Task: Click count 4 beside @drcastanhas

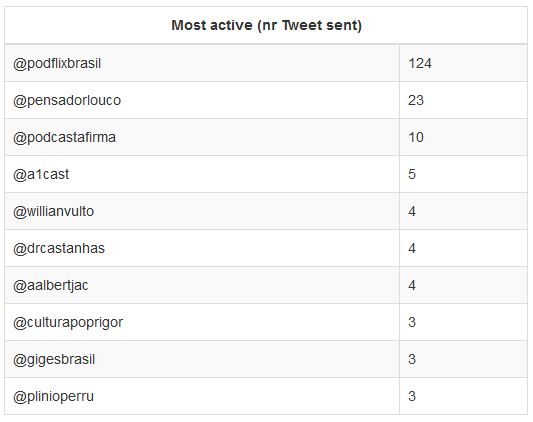Action: [x=412, y=249]
